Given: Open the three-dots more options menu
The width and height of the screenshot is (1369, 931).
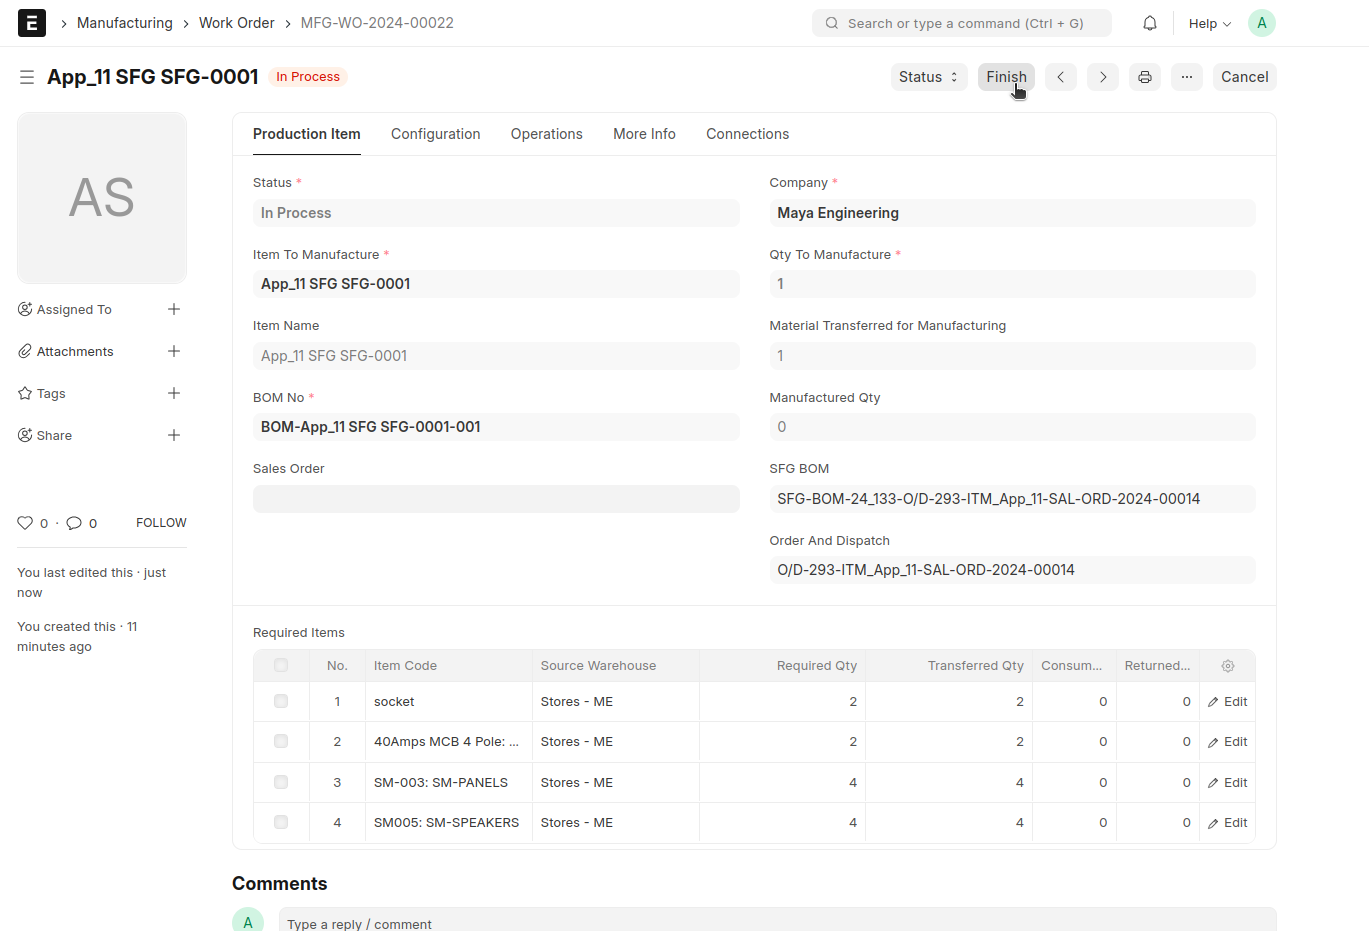Looking at the screenshot, I should [x=1187, y=77].
